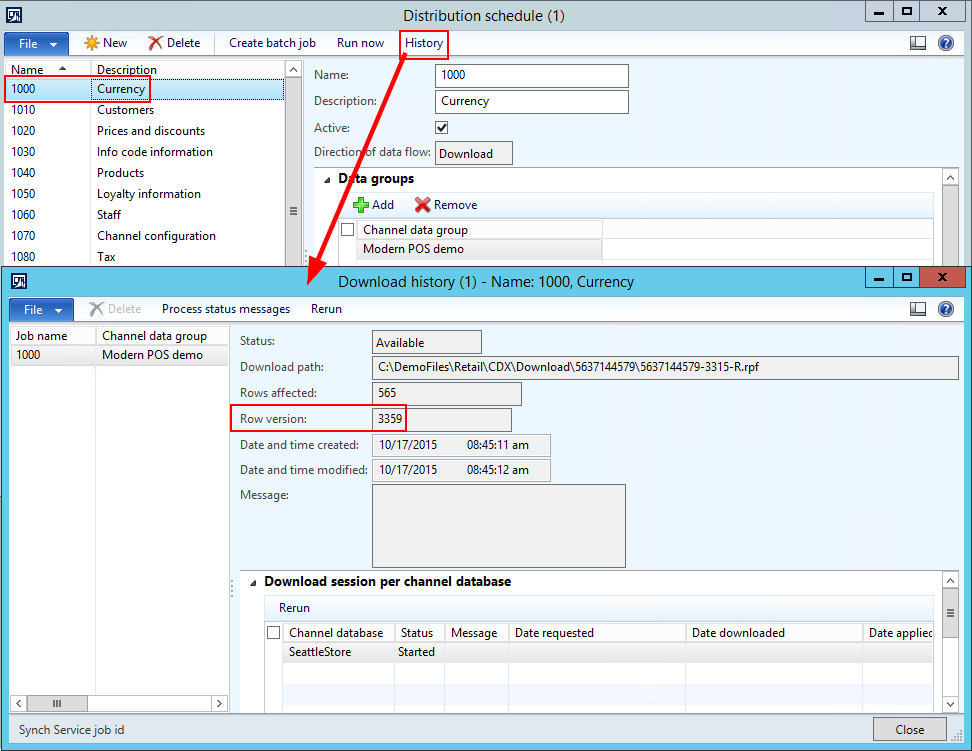Click the red Remove X icon
972x751 pixels.
click(423, 205)
